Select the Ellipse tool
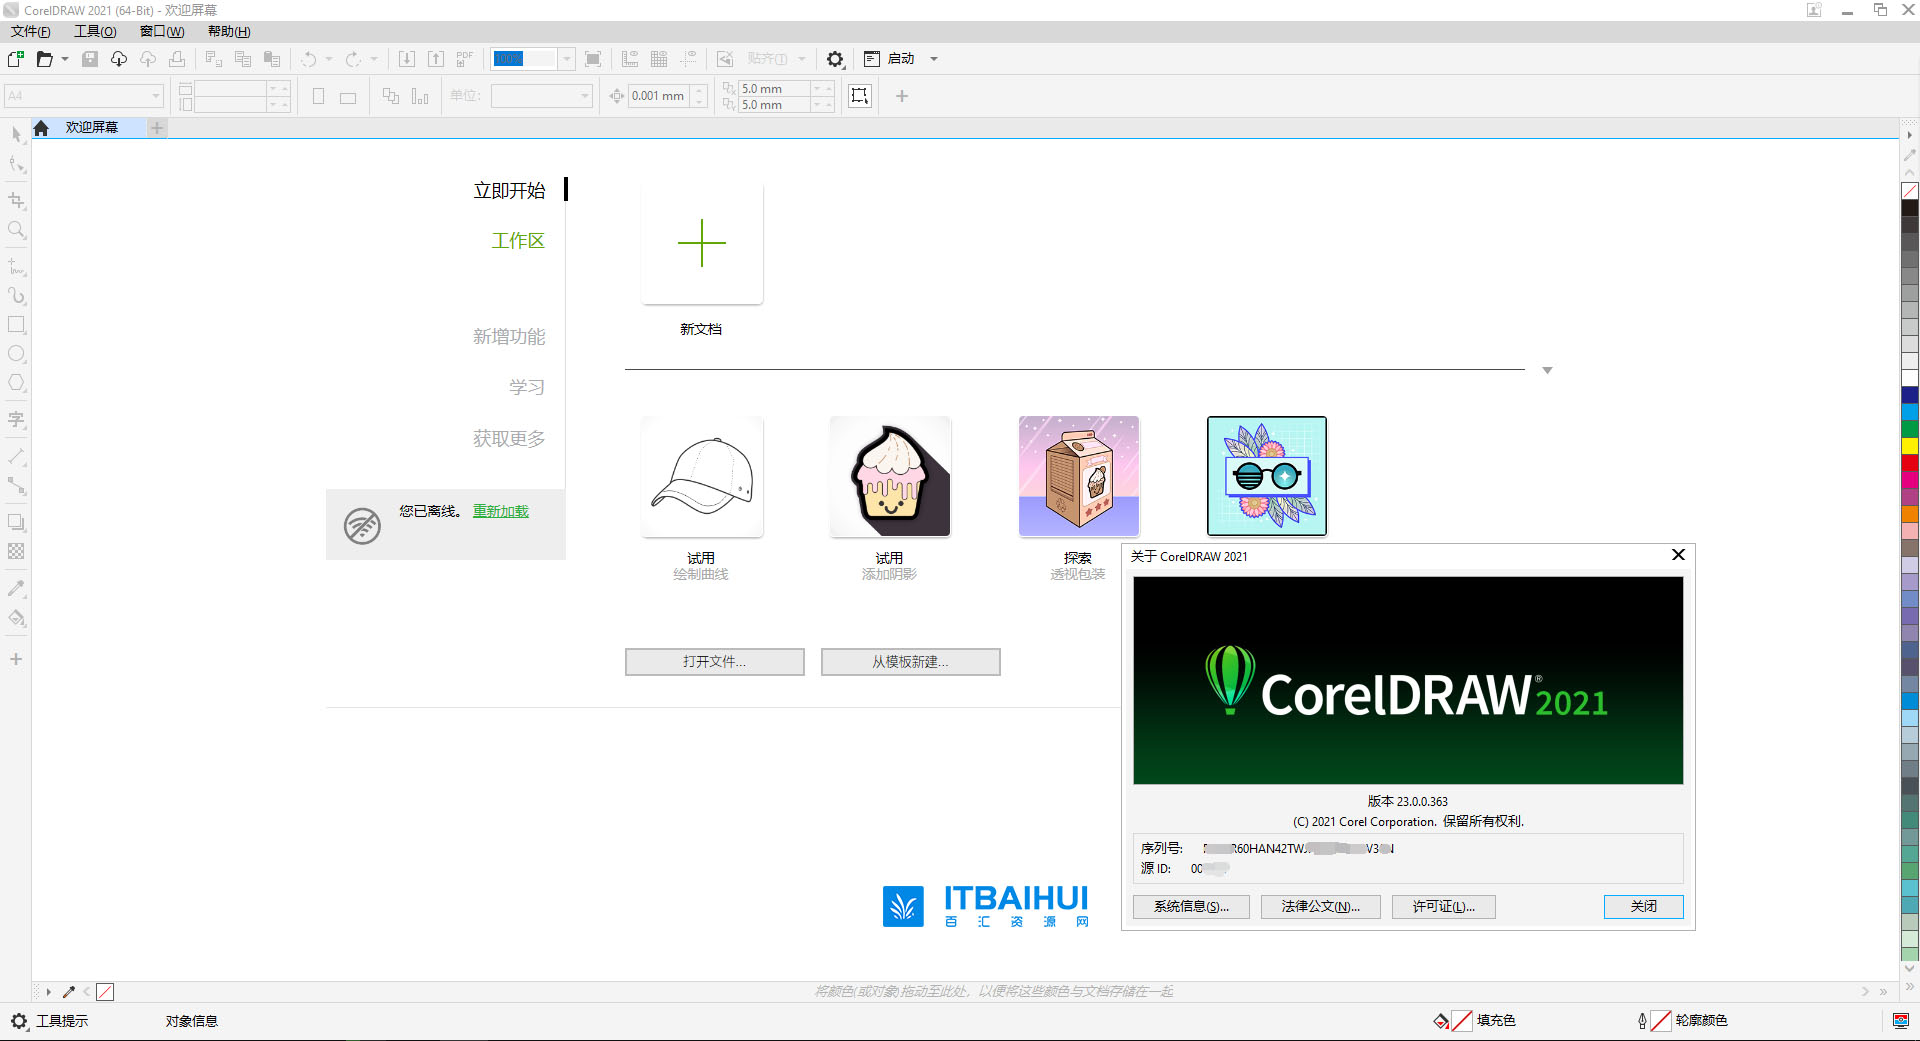 tap(16, 354)
